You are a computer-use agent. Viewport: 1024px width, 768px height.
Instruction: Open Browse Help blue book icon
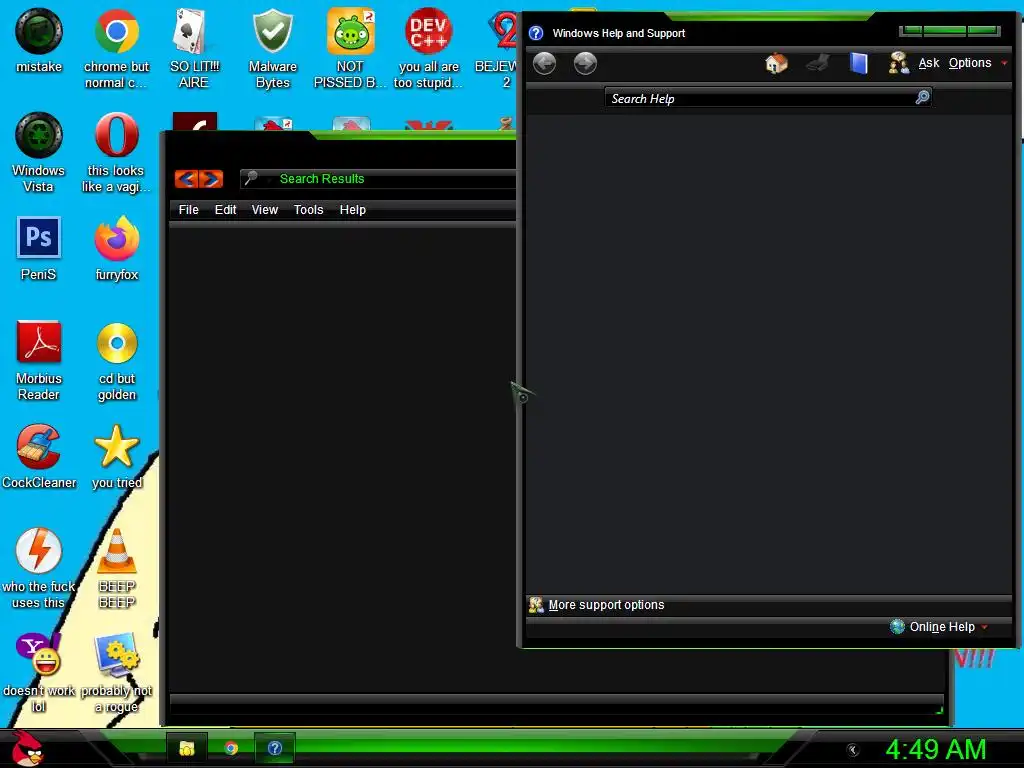pos(858,63)
